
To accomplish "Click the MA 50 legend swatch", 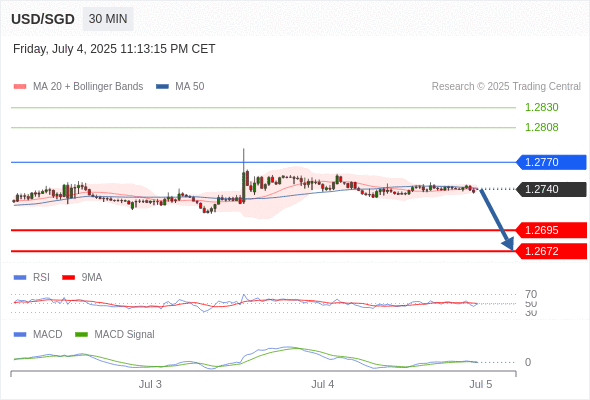I will [163, 87].
